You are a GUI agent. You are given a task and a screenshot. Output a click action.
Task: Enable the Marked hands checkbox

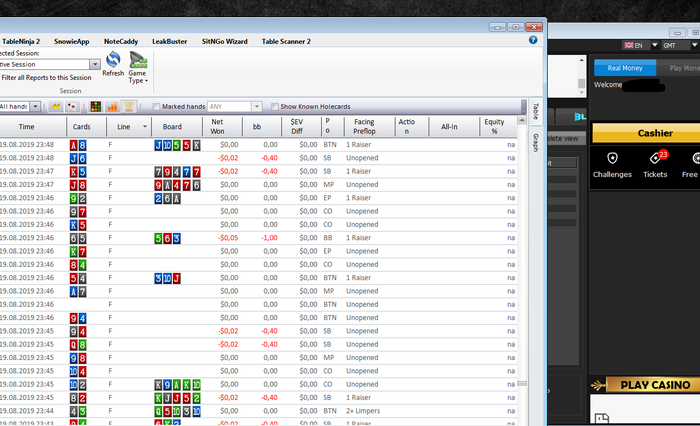click(156, 106)
